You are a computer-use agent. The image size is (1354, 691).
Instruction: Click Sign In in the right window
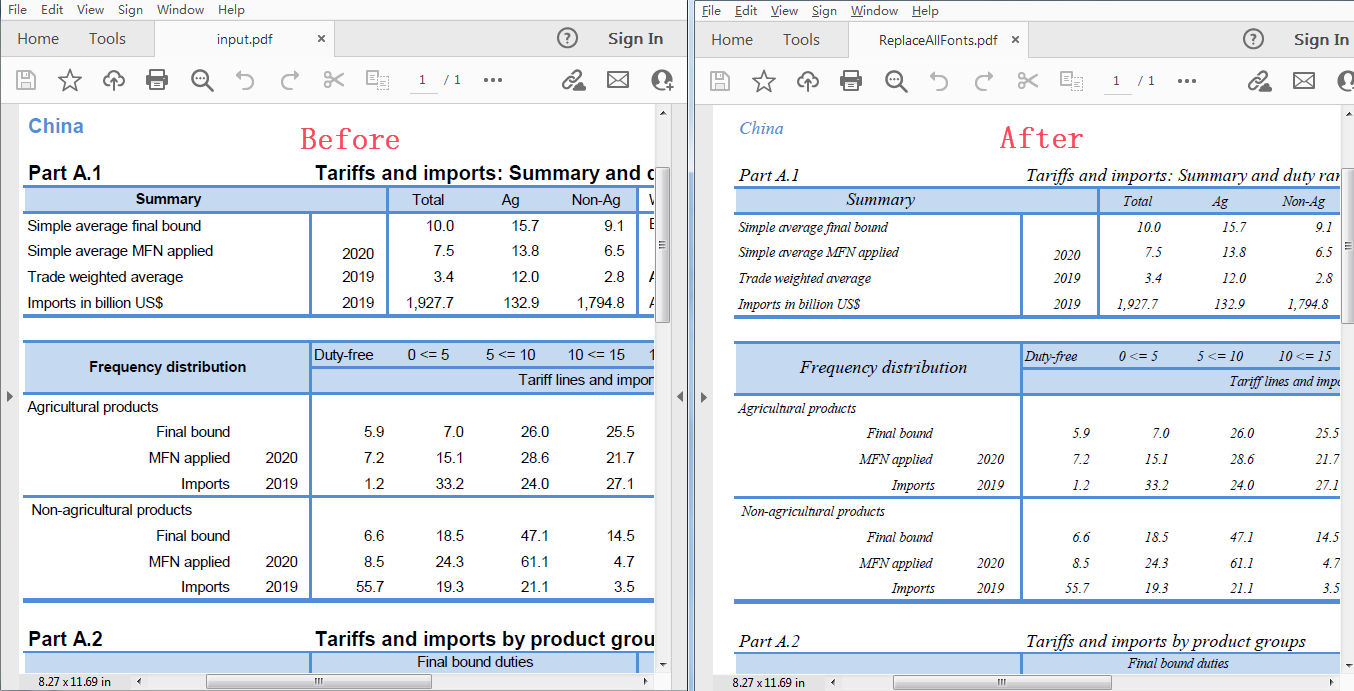[x=1321, y=40]
